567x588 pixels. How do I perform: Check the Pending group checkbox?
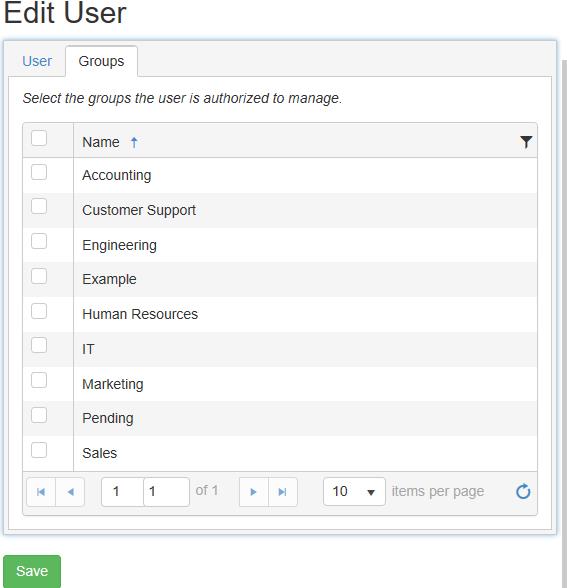click(x=39, y=415)
